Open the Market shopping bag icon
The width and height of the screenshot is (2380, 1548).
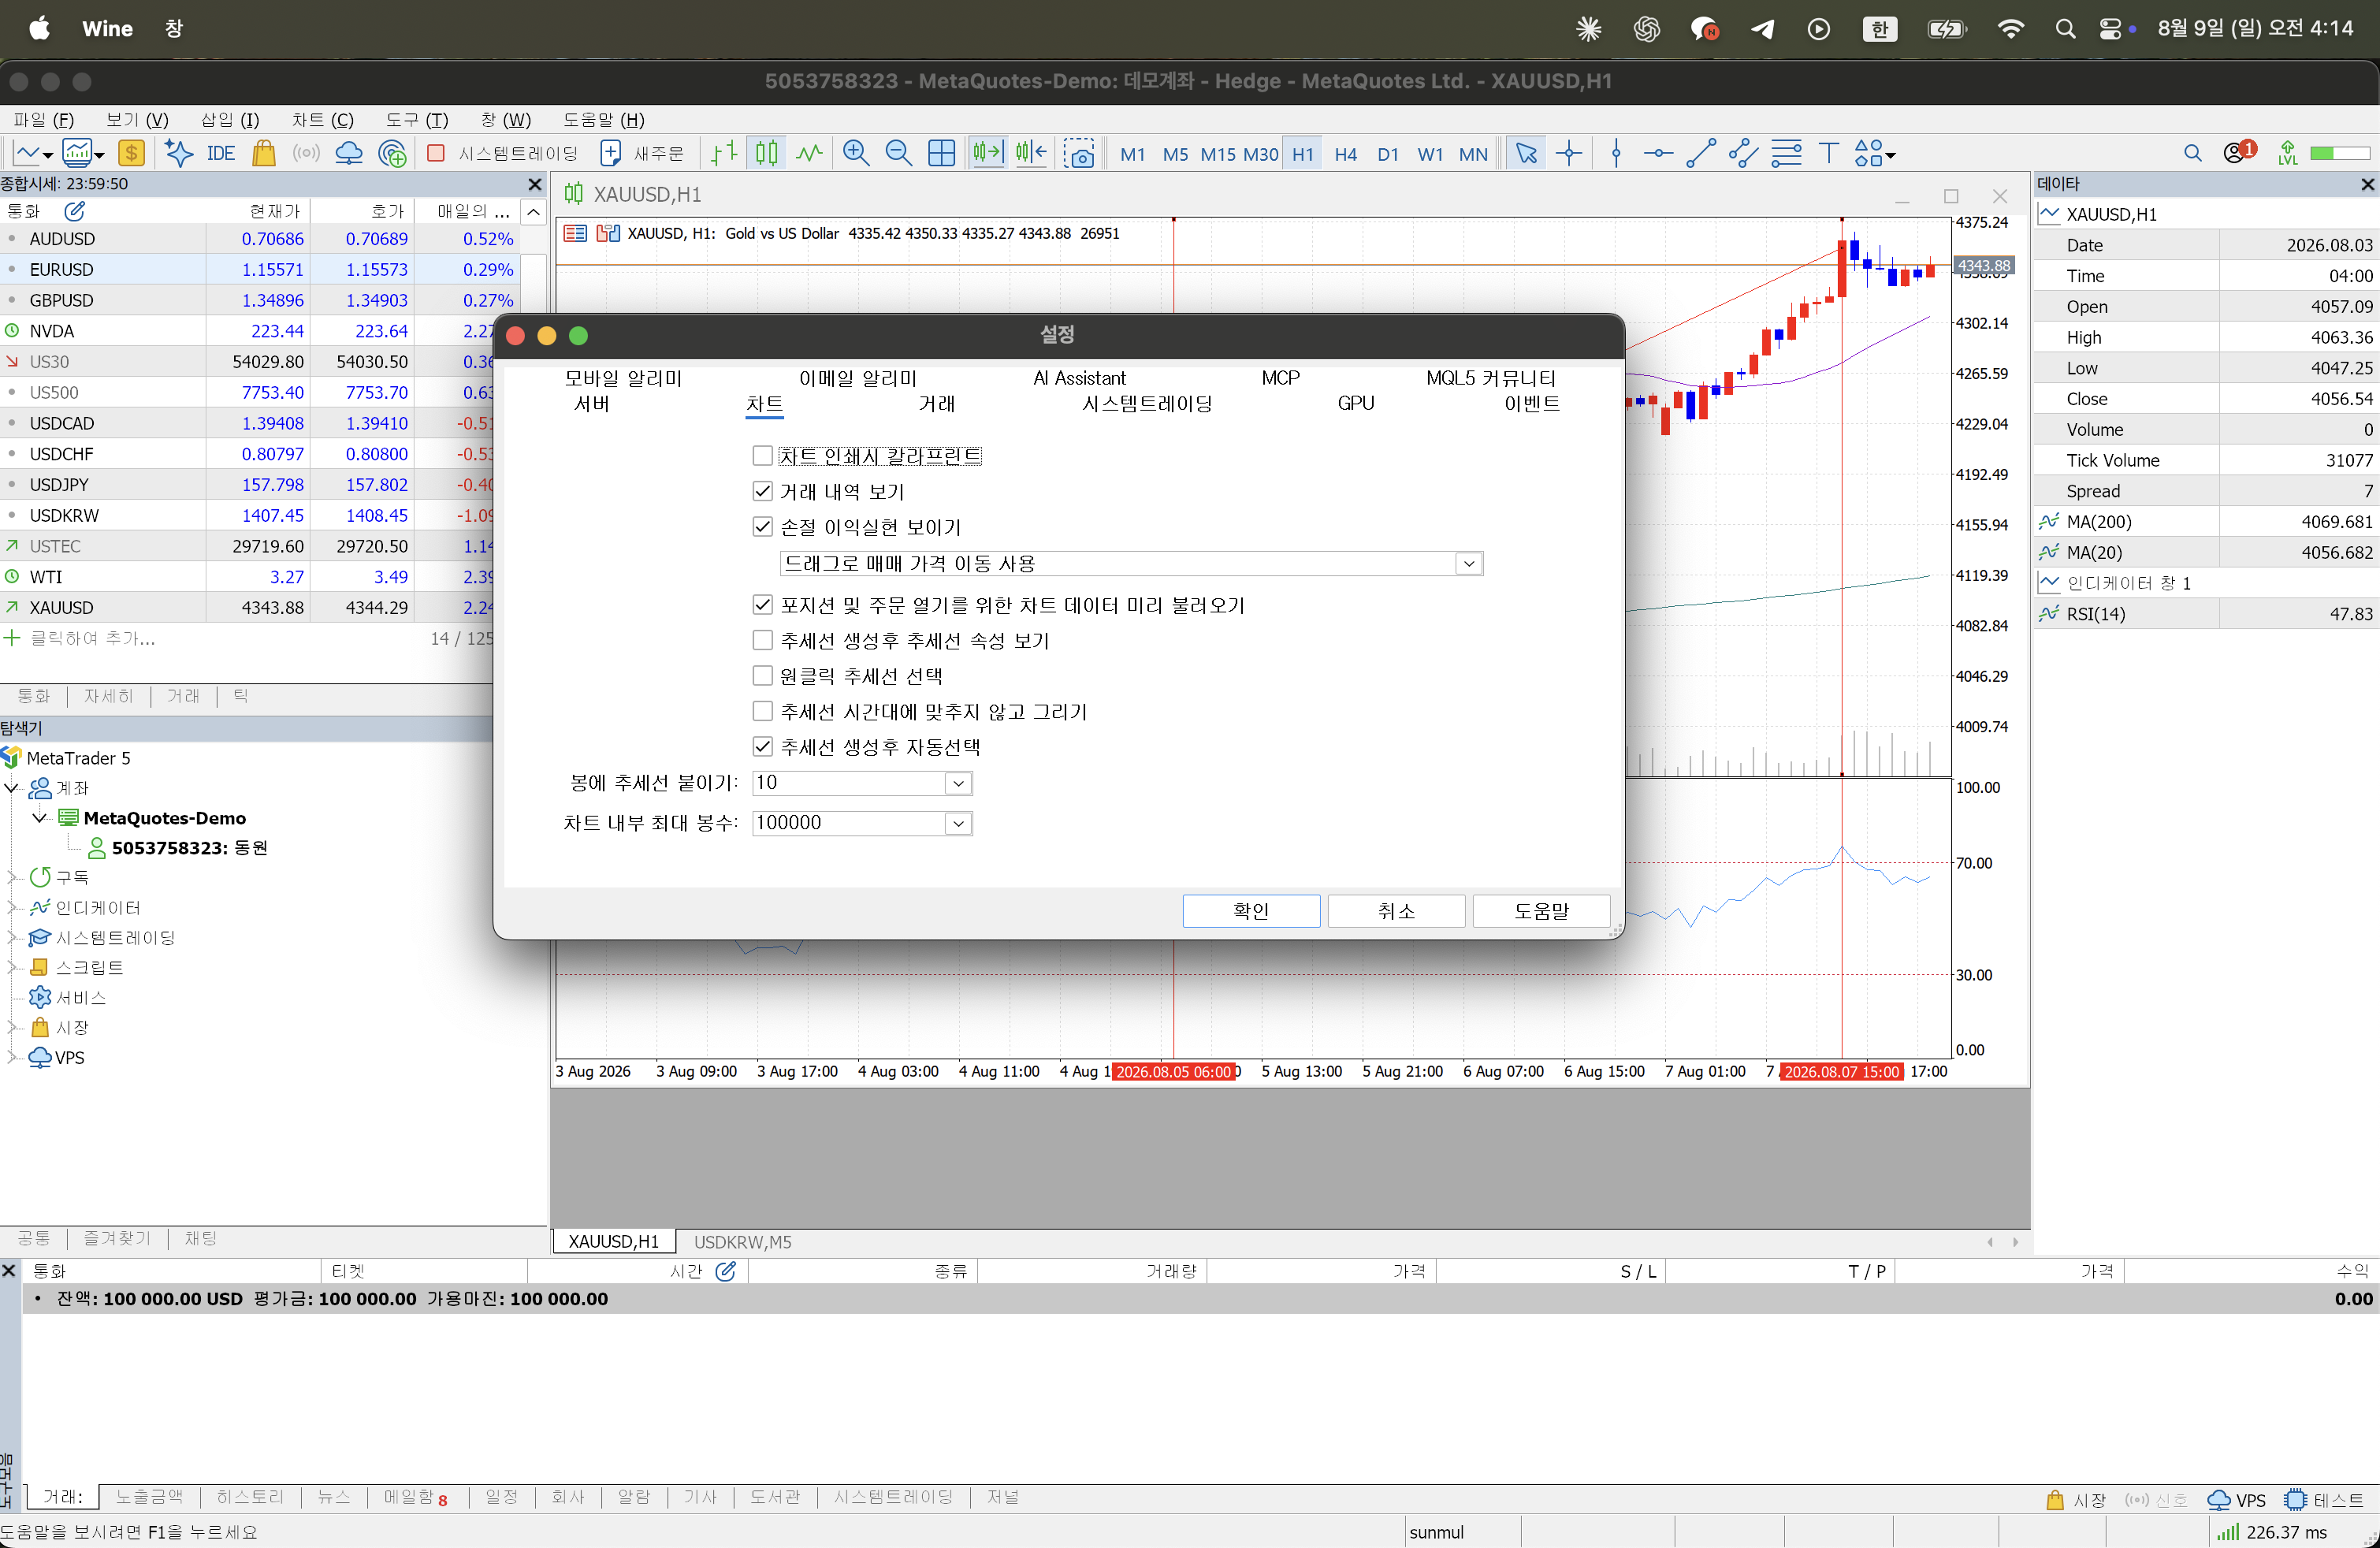pos(264,153)
